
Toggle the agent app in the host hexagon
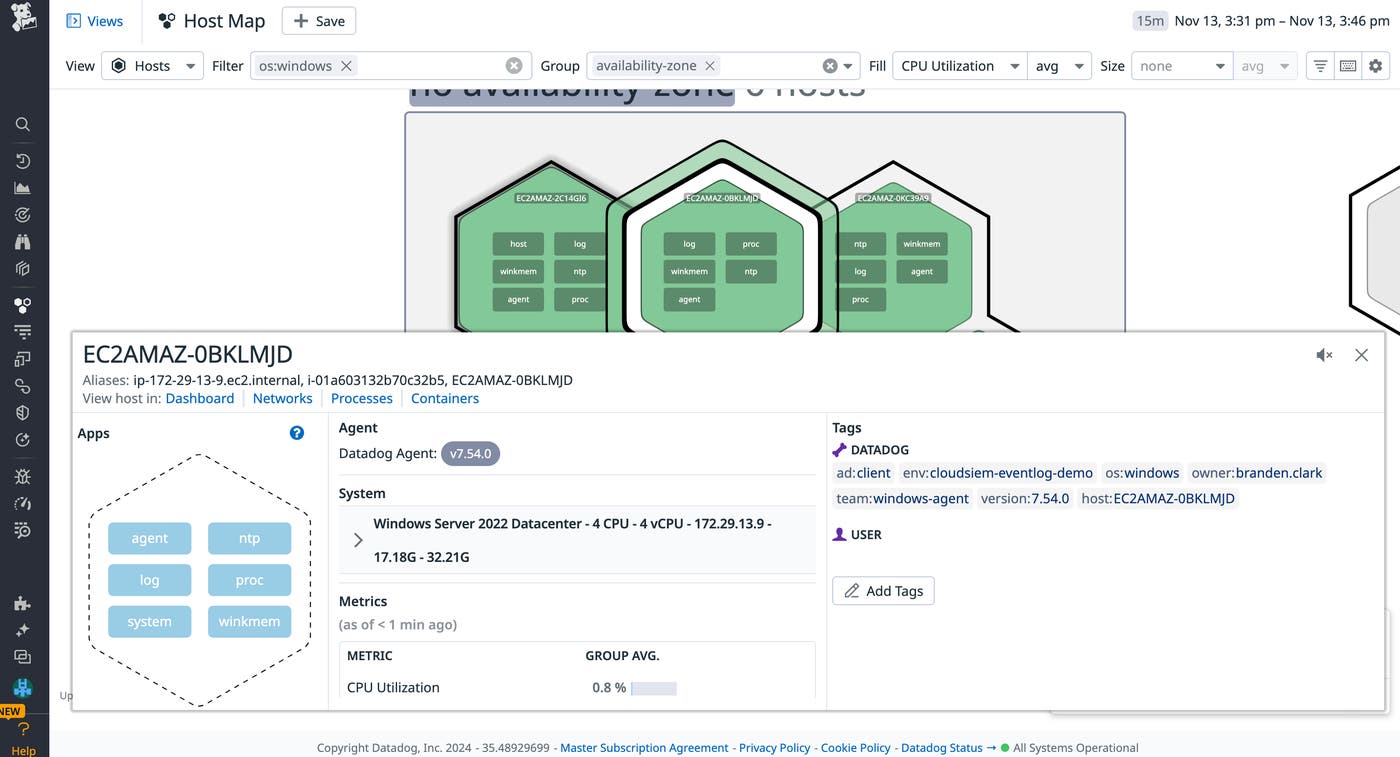tap(149, 538)
